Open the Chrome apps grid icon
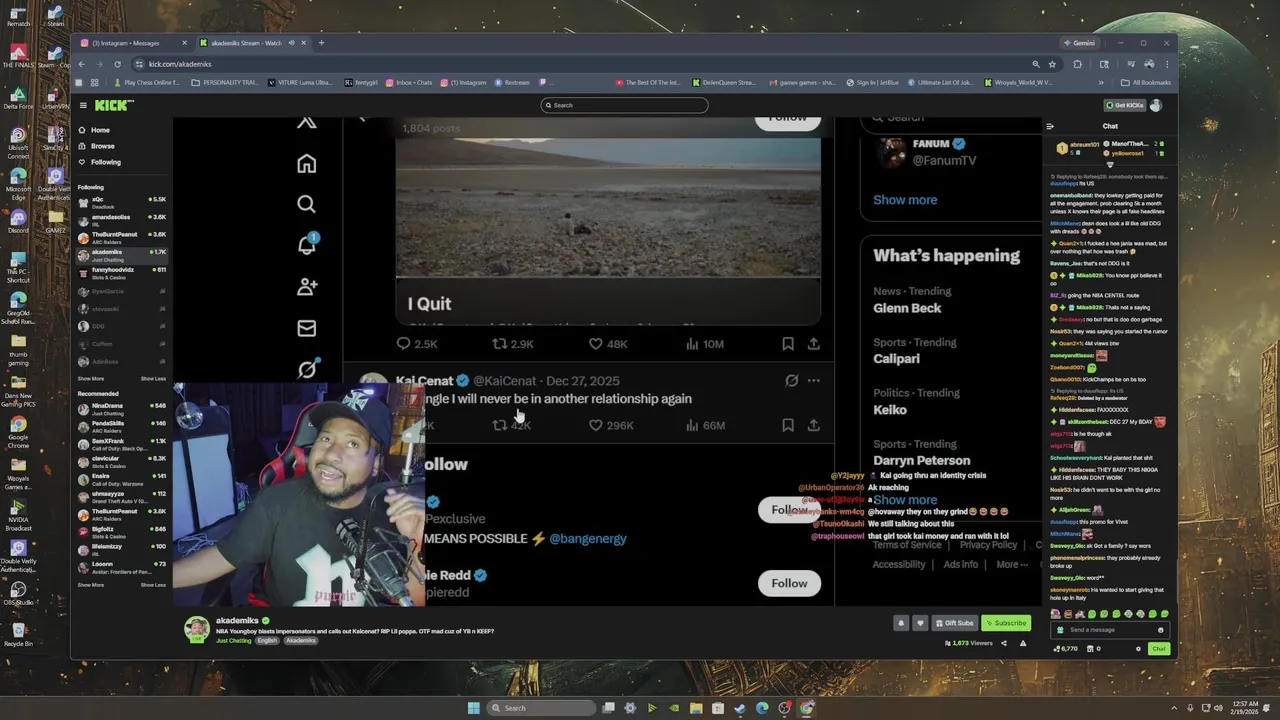The width and height of the screenshot is (1280, 720). pyautogui.click(x=95, y=83)
